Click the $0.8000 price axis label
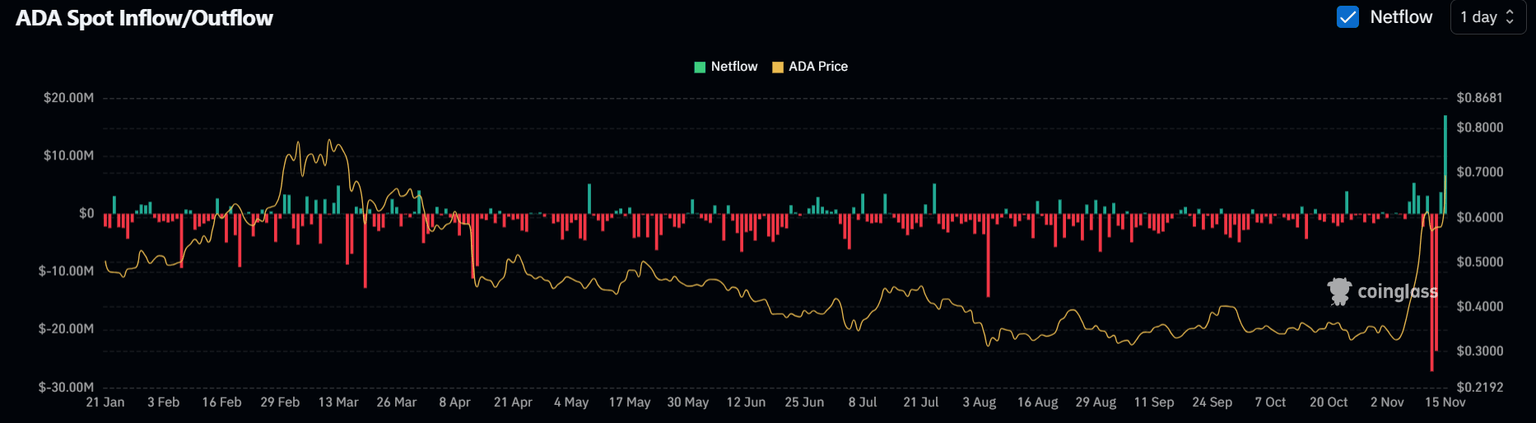The image size is (1536, 423). point(1480,128)
